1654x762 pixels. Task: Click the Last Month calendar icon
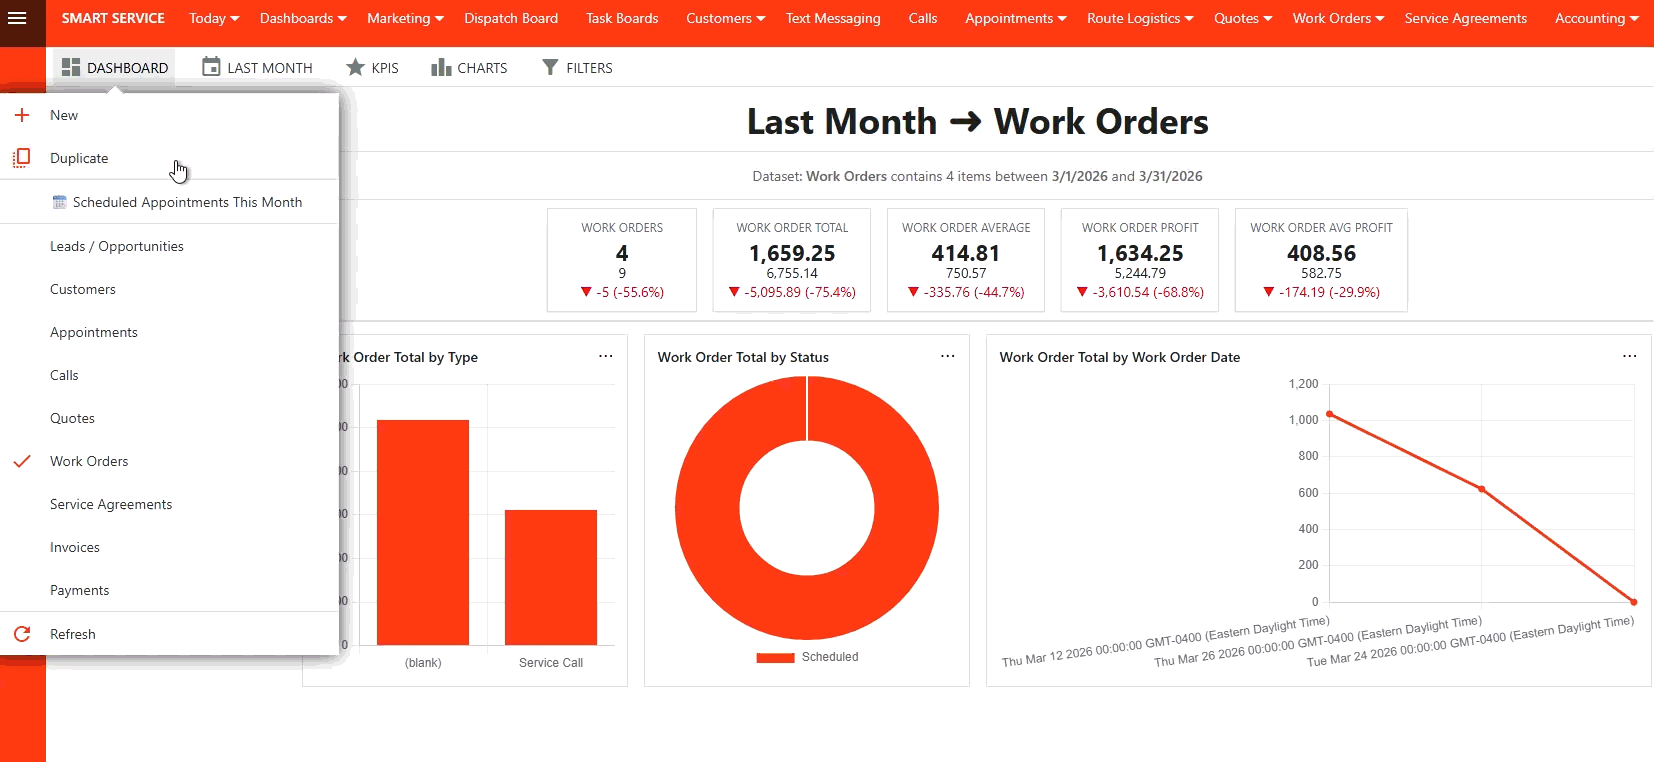(x=211, y=67)
